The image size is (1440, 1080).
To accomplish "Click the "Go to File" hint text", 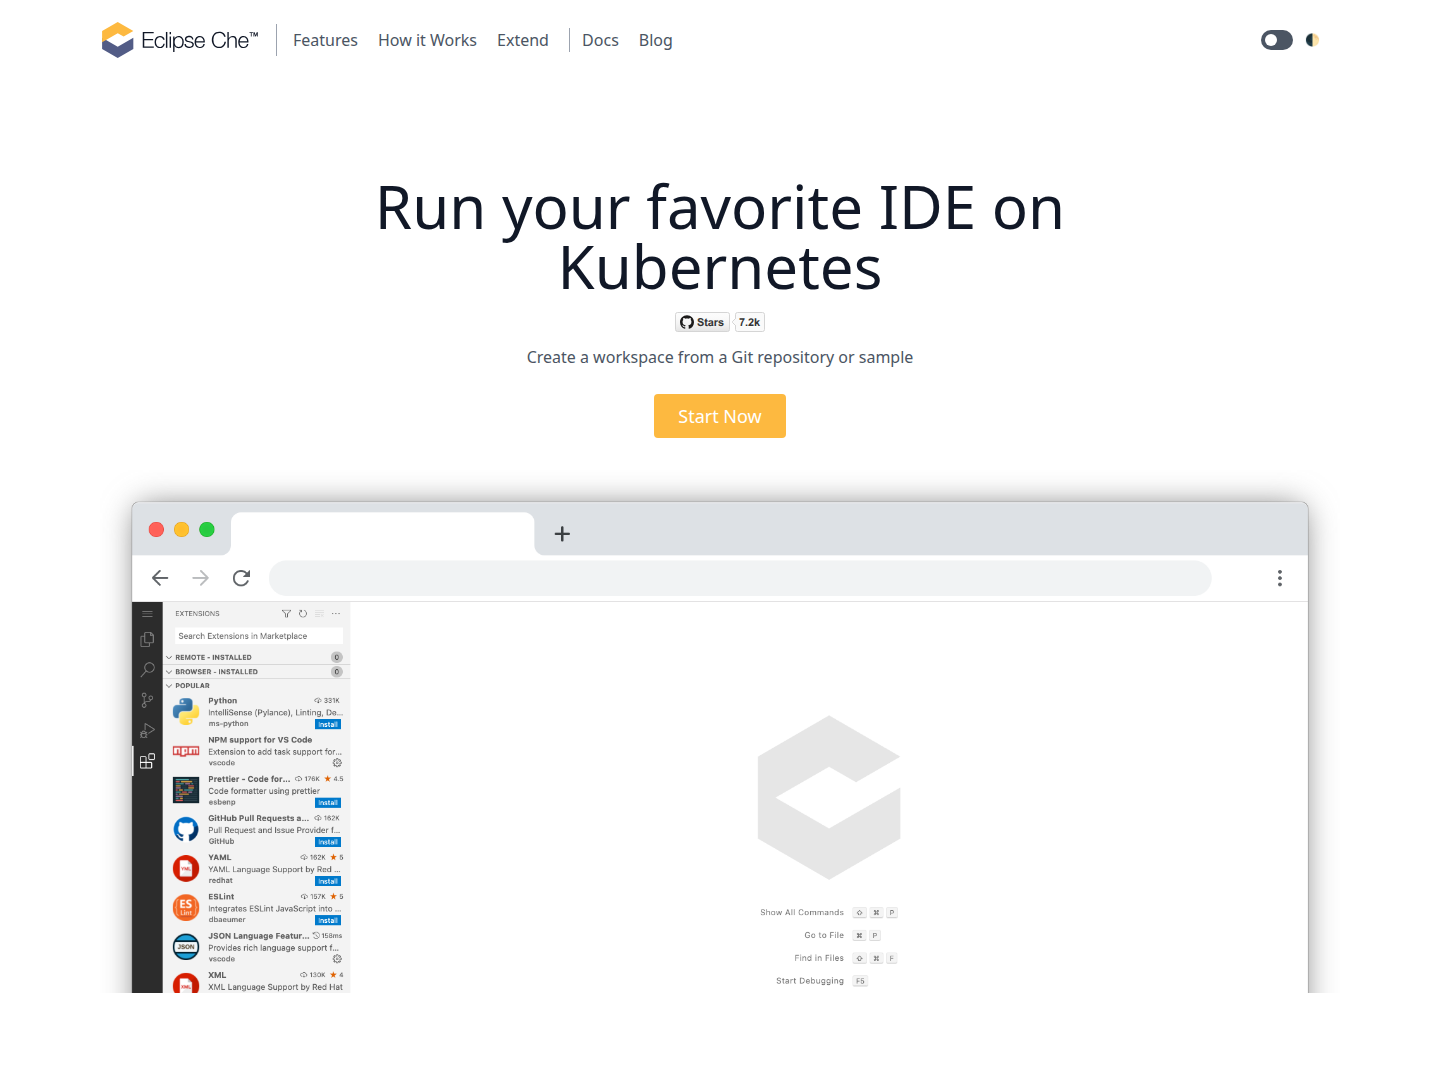I will tap(824, 936).
